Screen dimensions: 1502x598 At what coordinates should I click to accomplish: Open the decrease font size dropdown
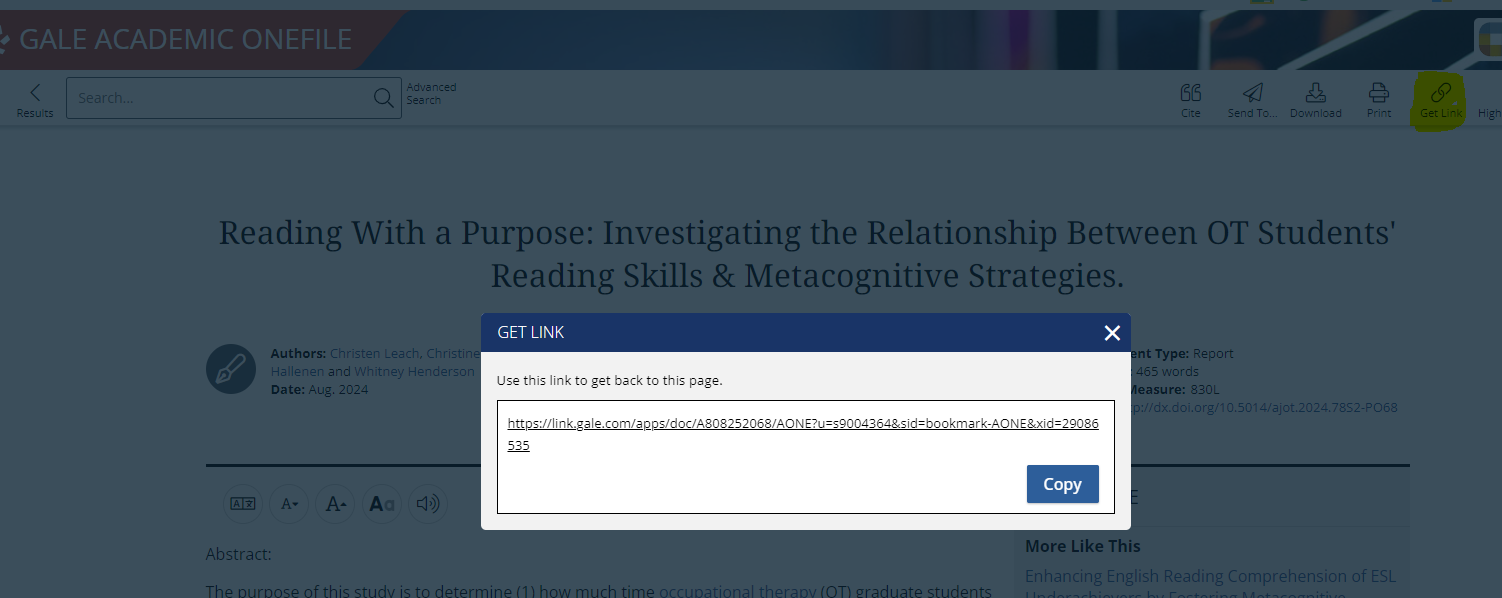(x=289, y=504)
